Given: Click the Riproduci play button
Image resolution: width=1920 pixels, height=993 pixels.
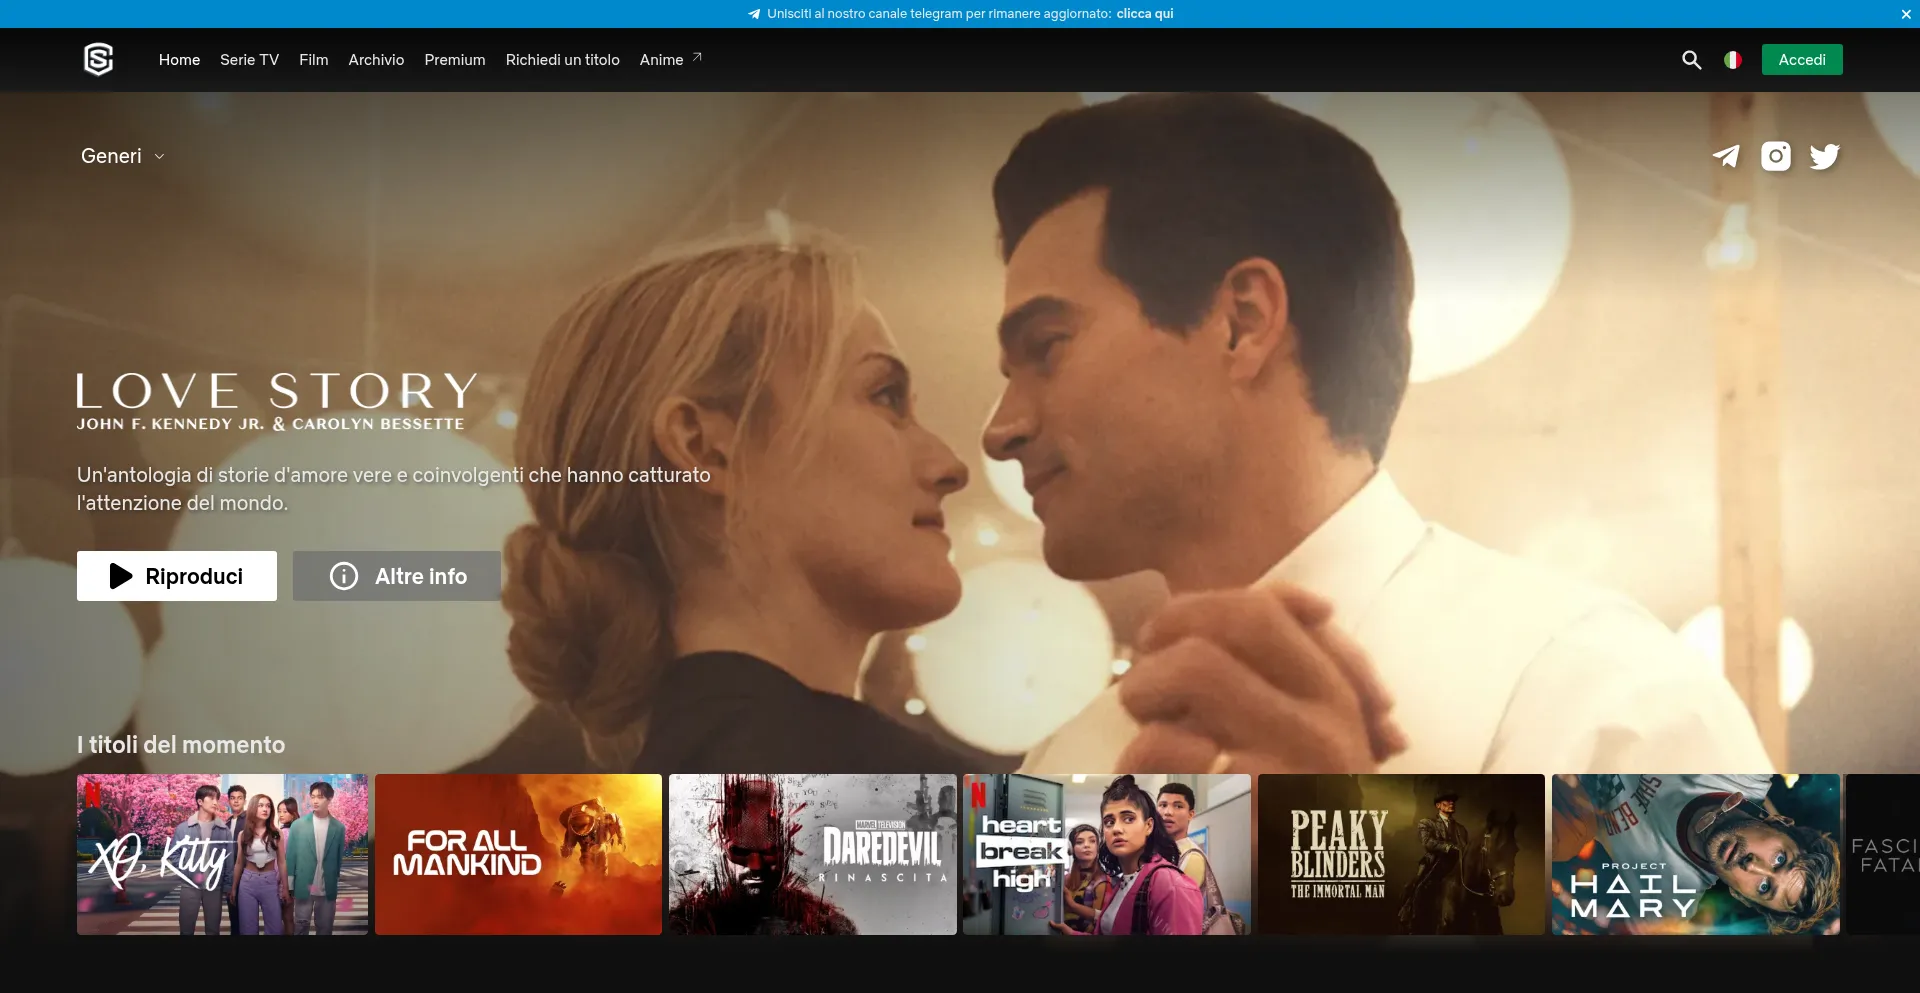Looking at the screenshot, I should [177, 576].
